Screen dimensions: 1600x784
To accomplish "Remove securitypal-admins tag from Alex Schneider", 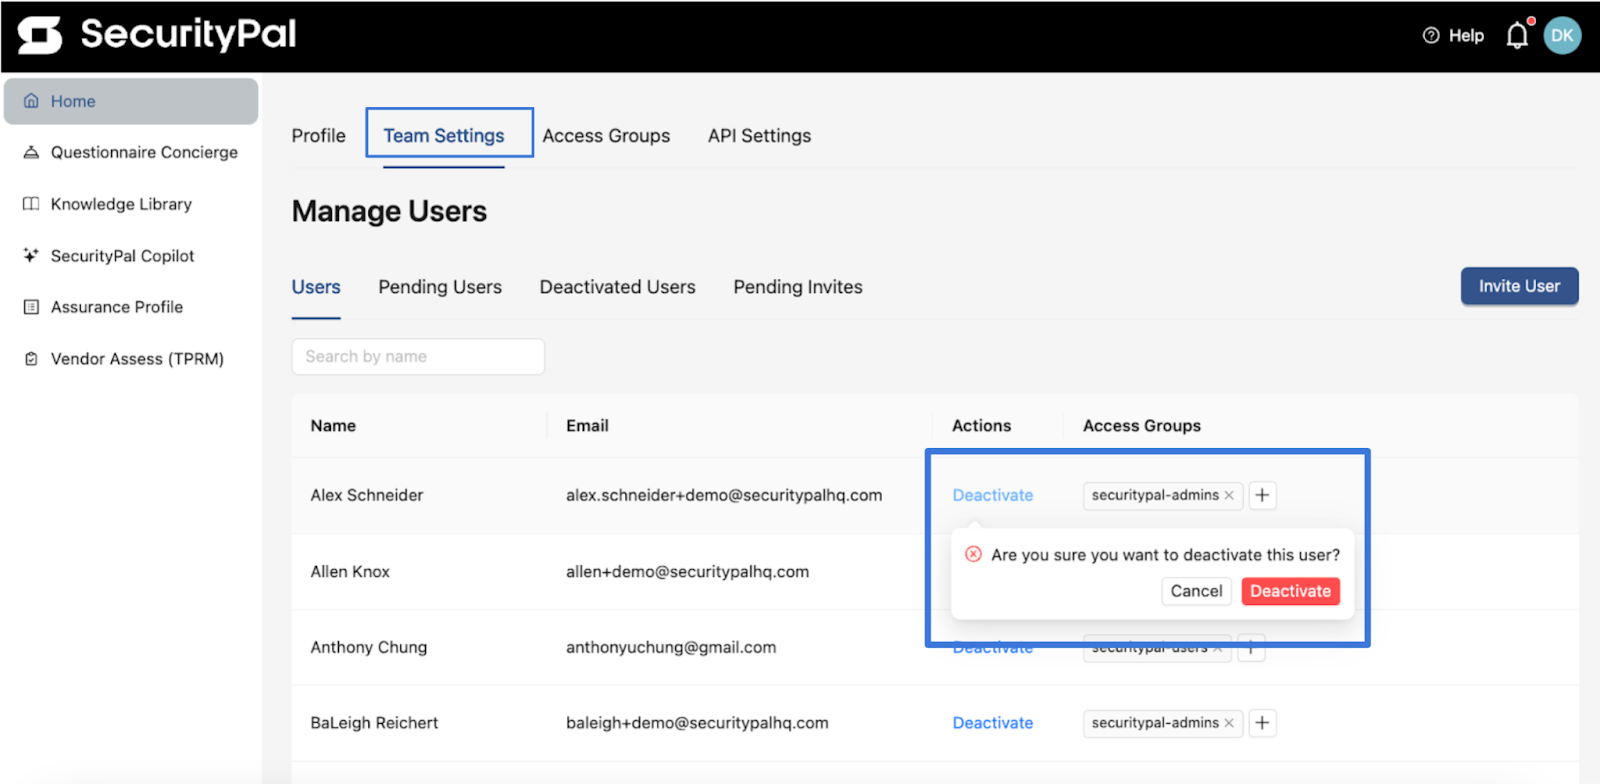I will pos(1229,495).
